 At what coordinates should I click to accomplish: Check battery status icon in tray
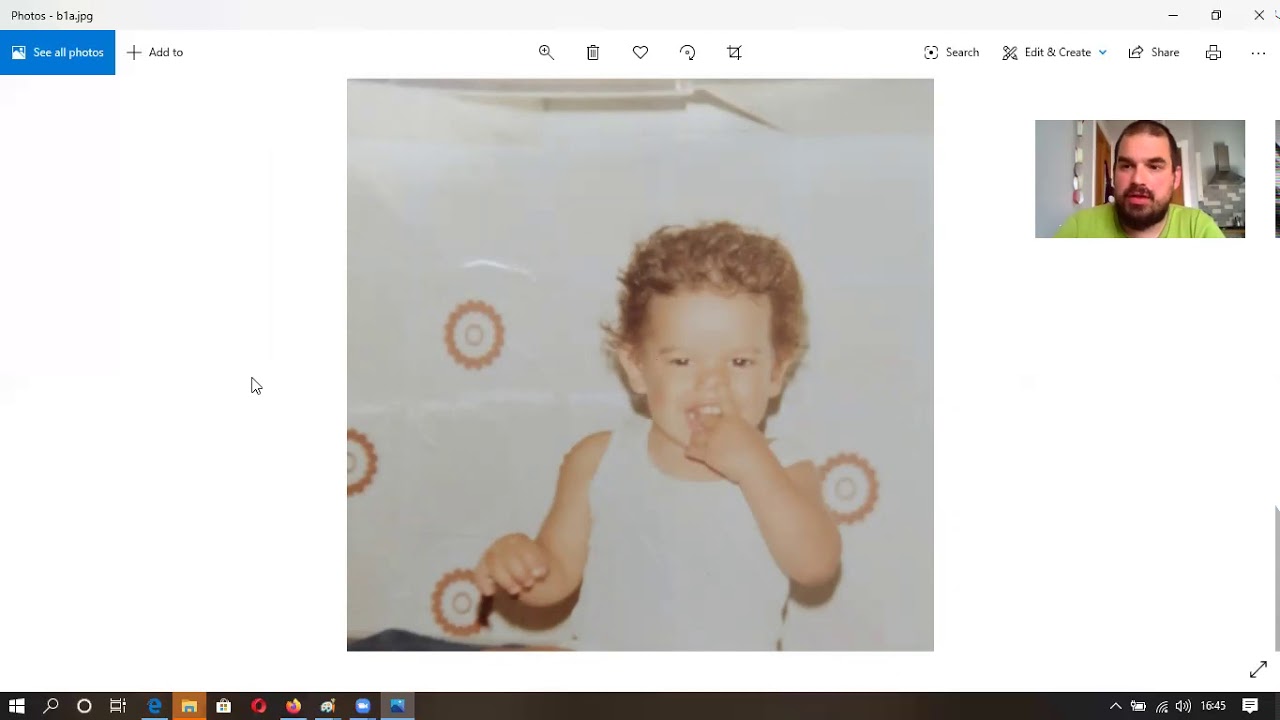tap(1138, 706)
